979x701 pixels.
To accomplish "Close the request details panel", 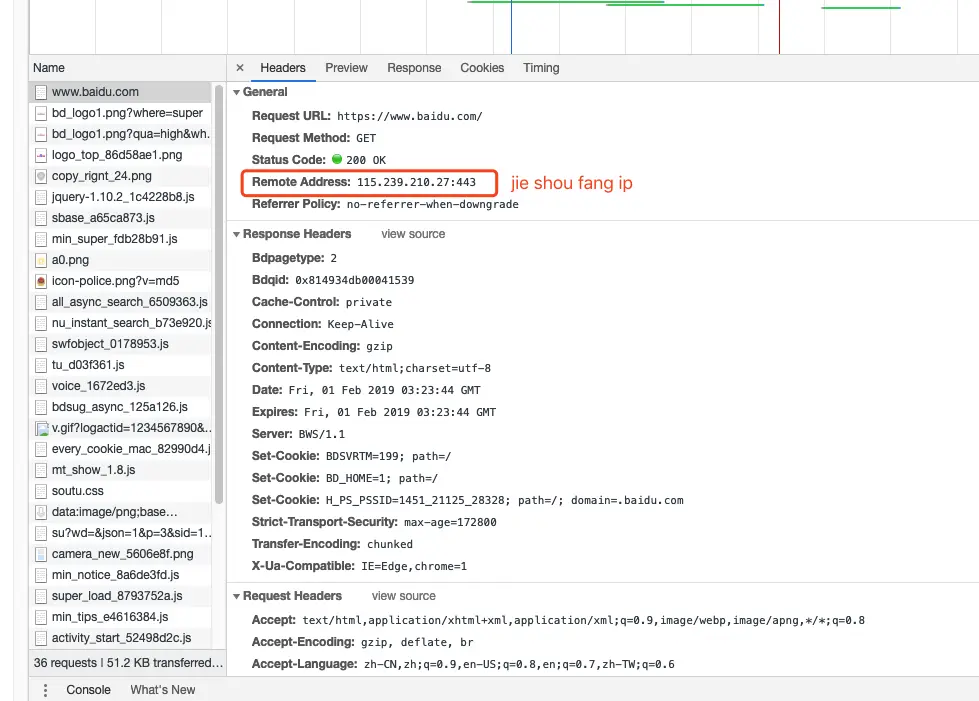I will [240, 68].
